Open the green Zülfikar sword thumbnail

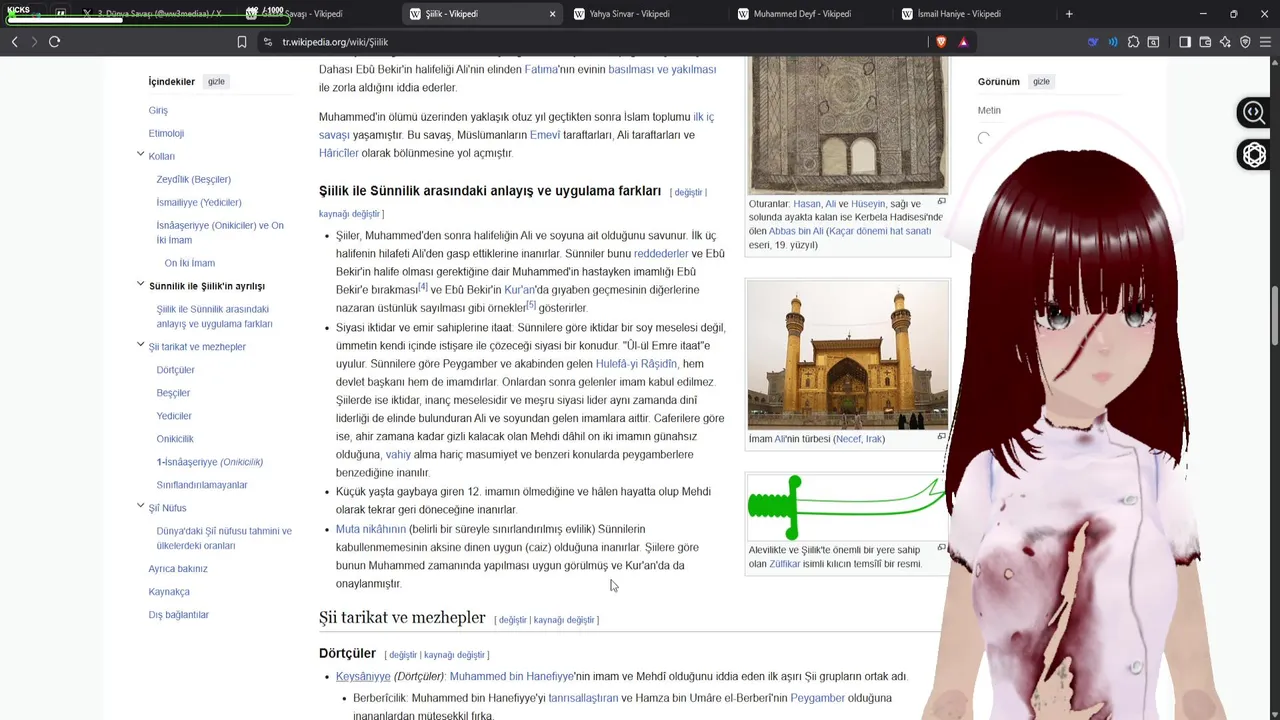coord(847,508)
